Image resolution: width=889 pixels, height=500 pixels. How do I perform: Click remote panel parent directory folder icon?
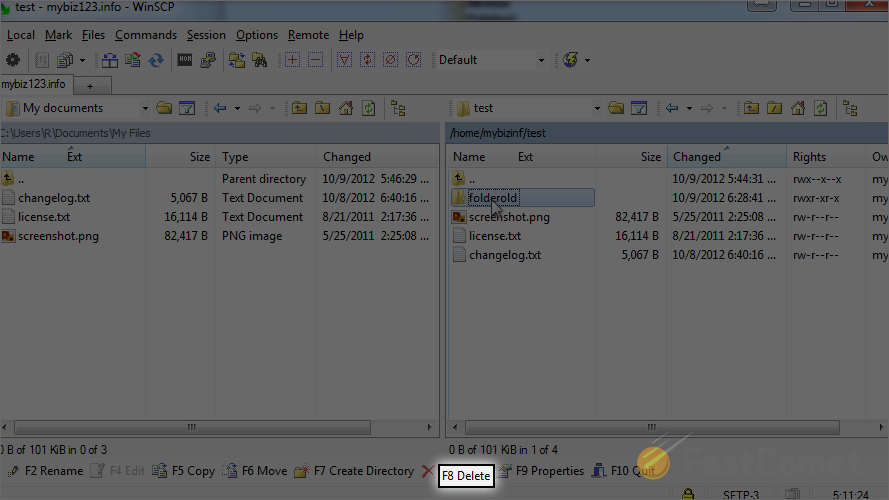[751, 108]
